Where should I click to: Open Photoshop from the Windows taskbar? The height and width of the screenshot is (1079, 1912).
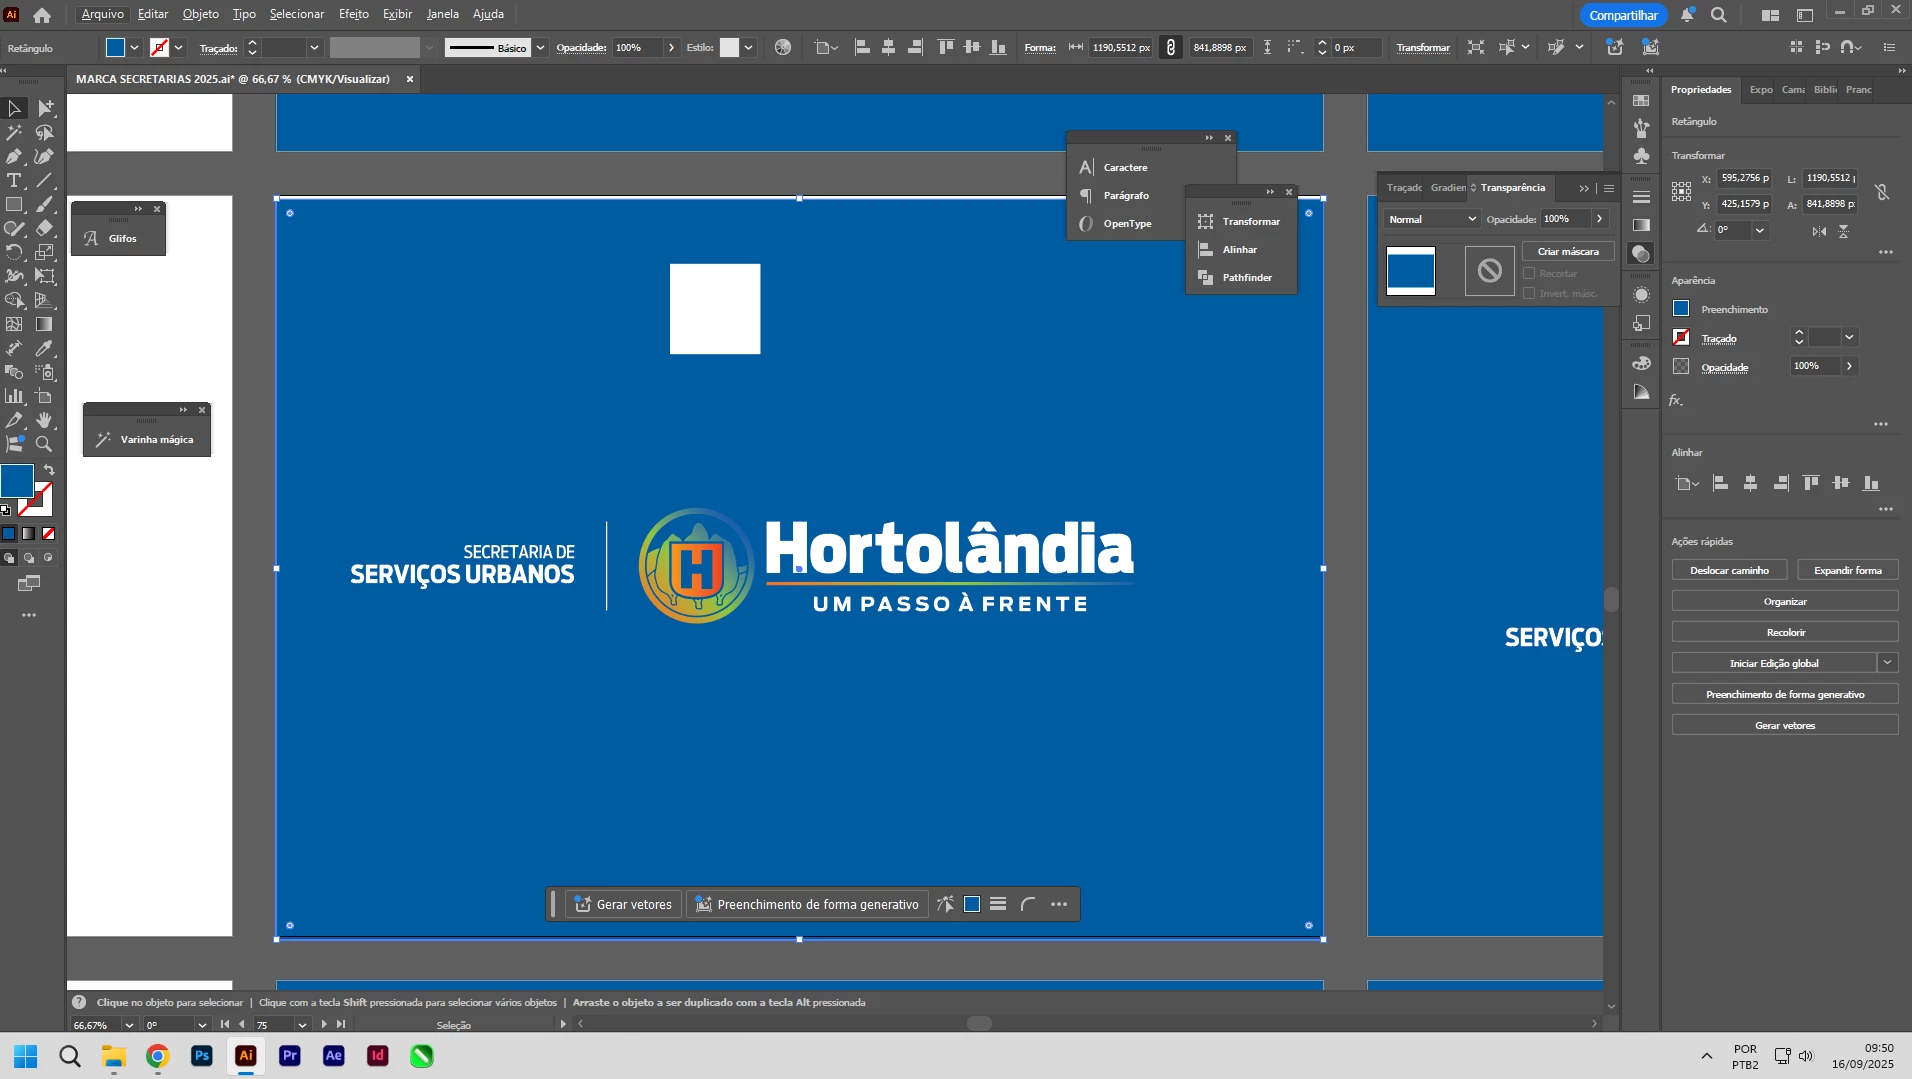click(201, 1056)
